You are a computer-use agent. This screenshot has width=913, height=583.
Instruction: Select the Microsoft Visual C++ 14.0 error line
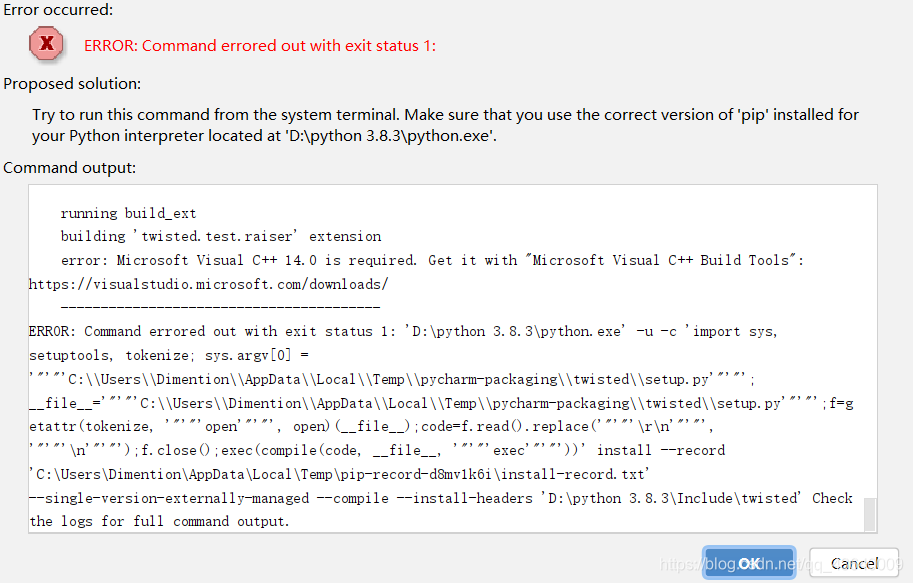point(430,259)
